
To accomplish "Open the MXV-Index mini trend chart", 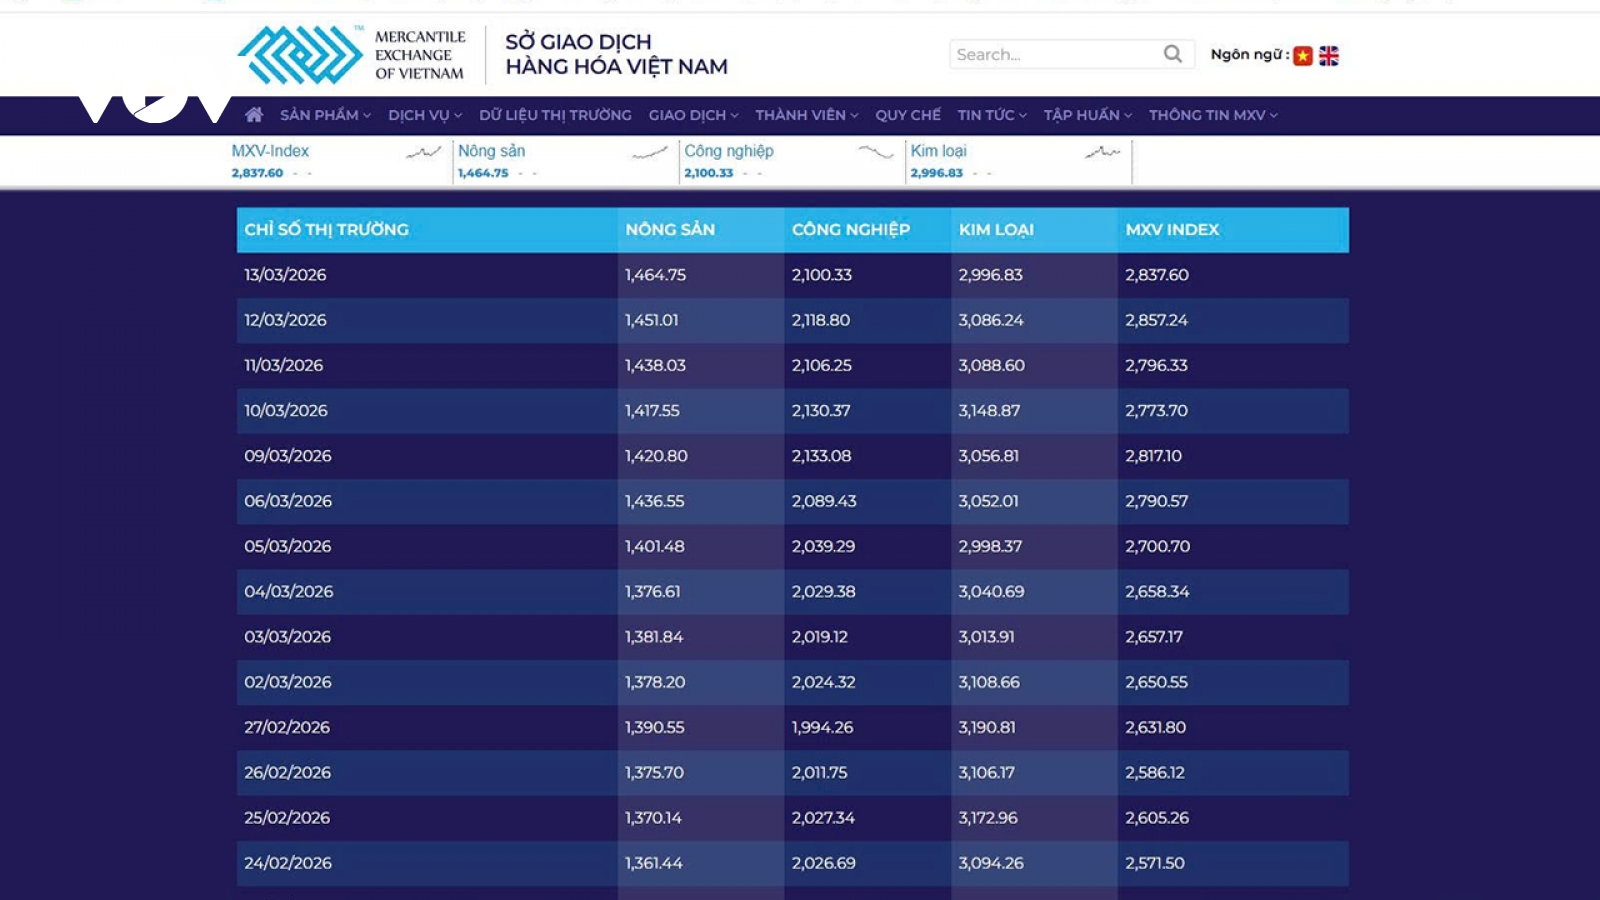I will (423, 153).
